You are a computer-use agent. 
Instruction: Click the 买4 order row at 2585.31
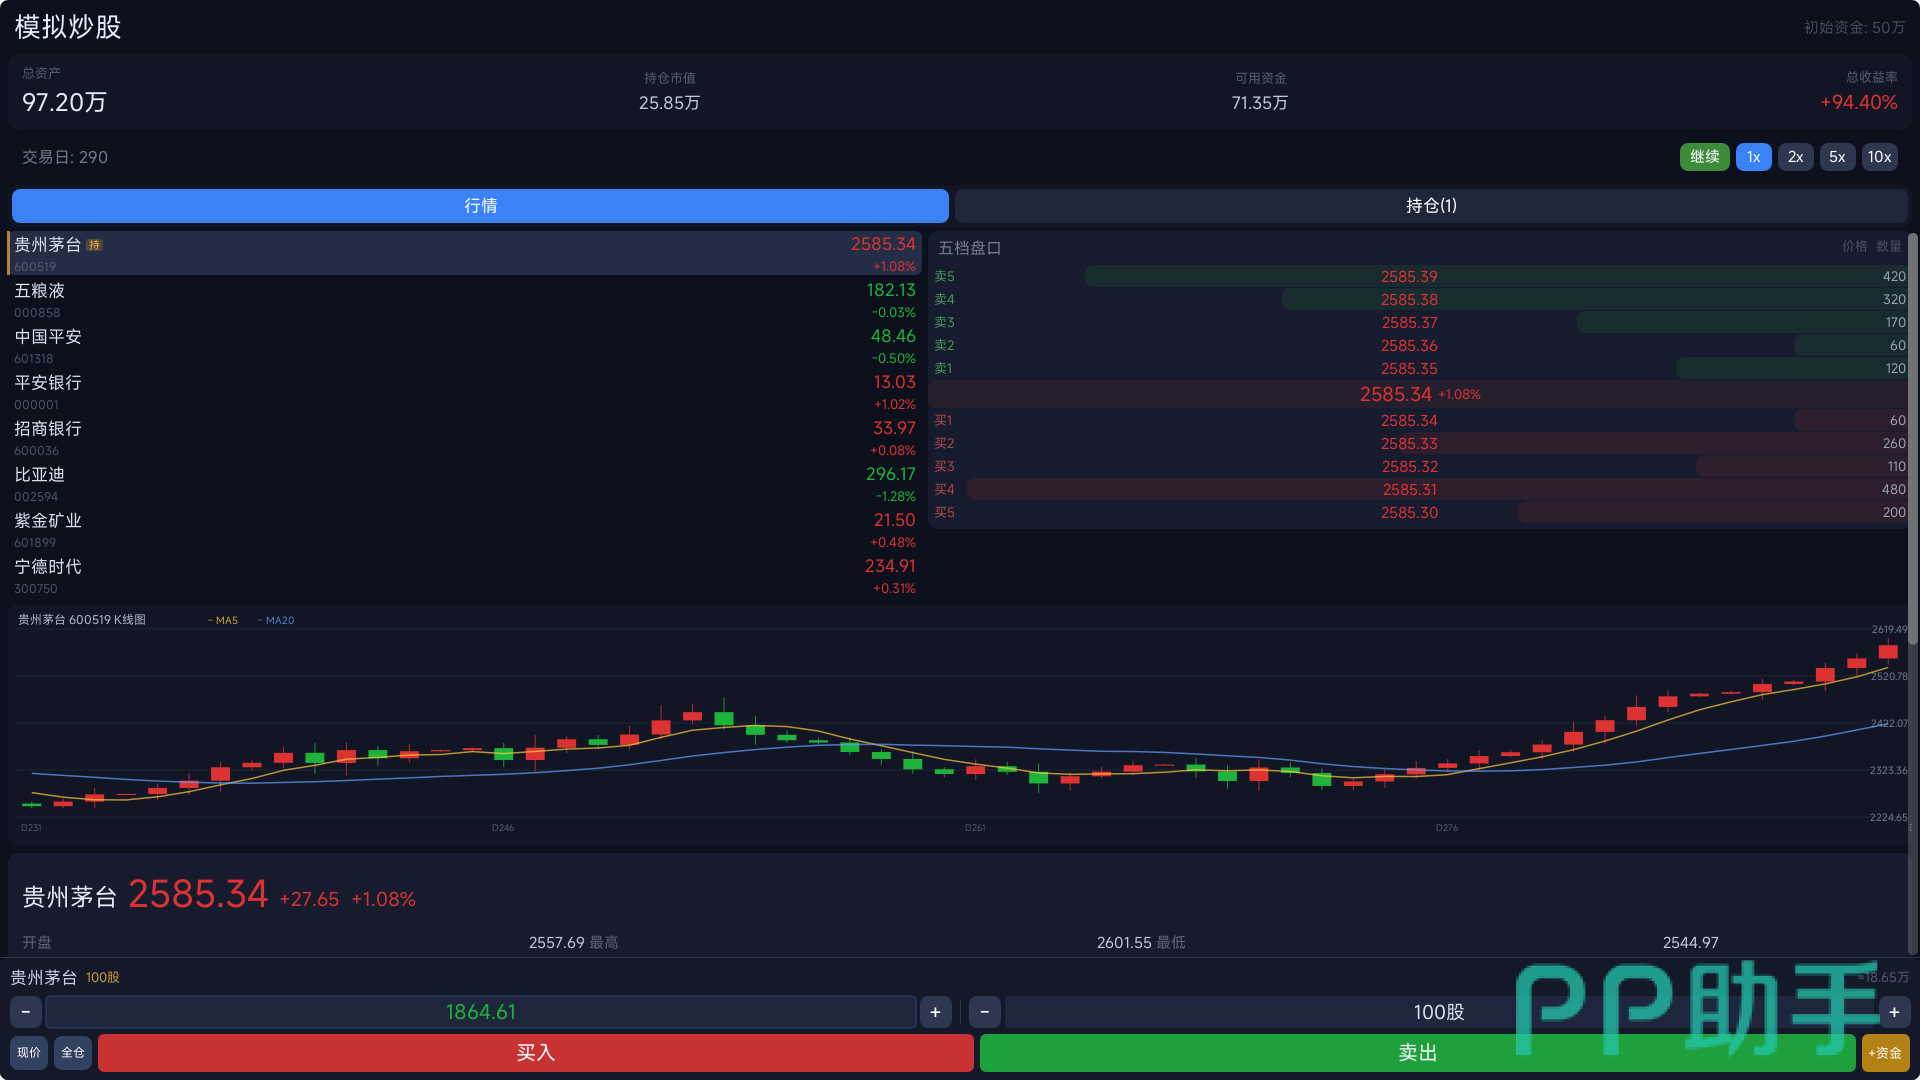point(1420,490)
